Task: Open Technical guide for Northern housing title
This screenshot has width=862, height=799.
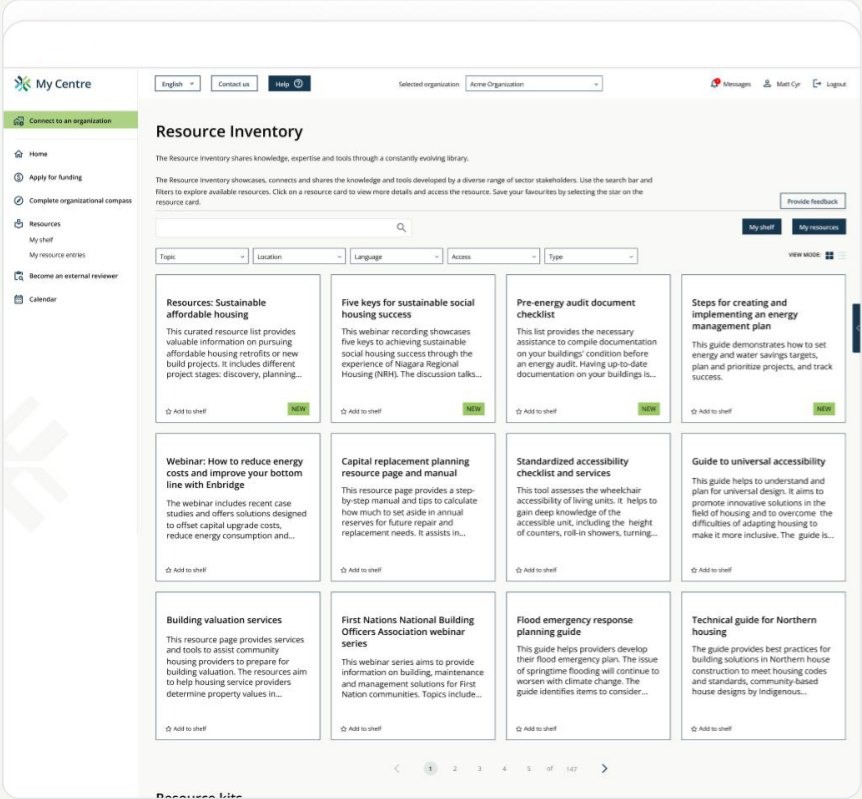Action: (x=754, y=626)
